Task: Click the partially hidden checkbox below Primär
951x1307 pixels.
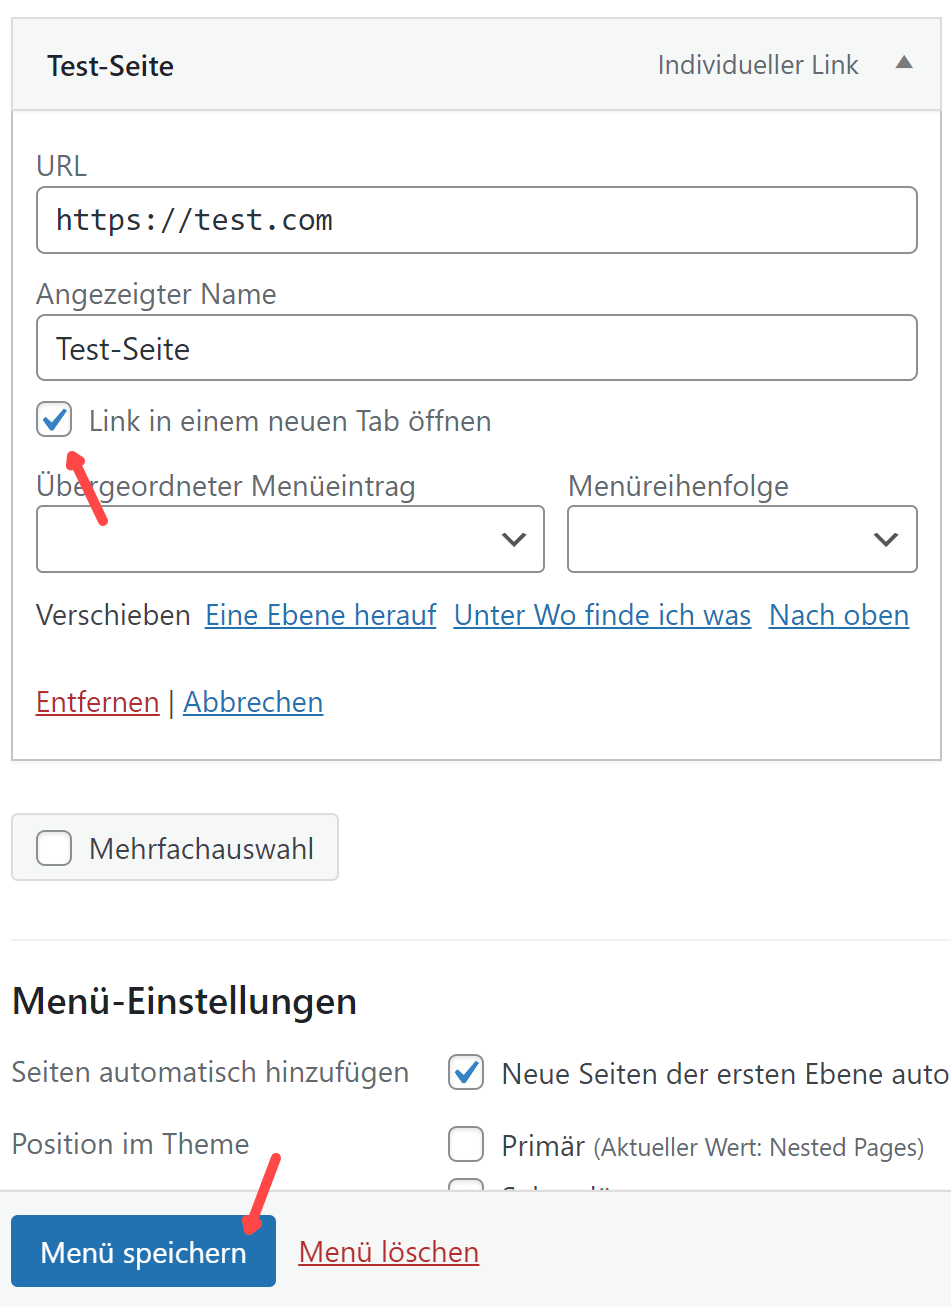Action: (466, 1186)
